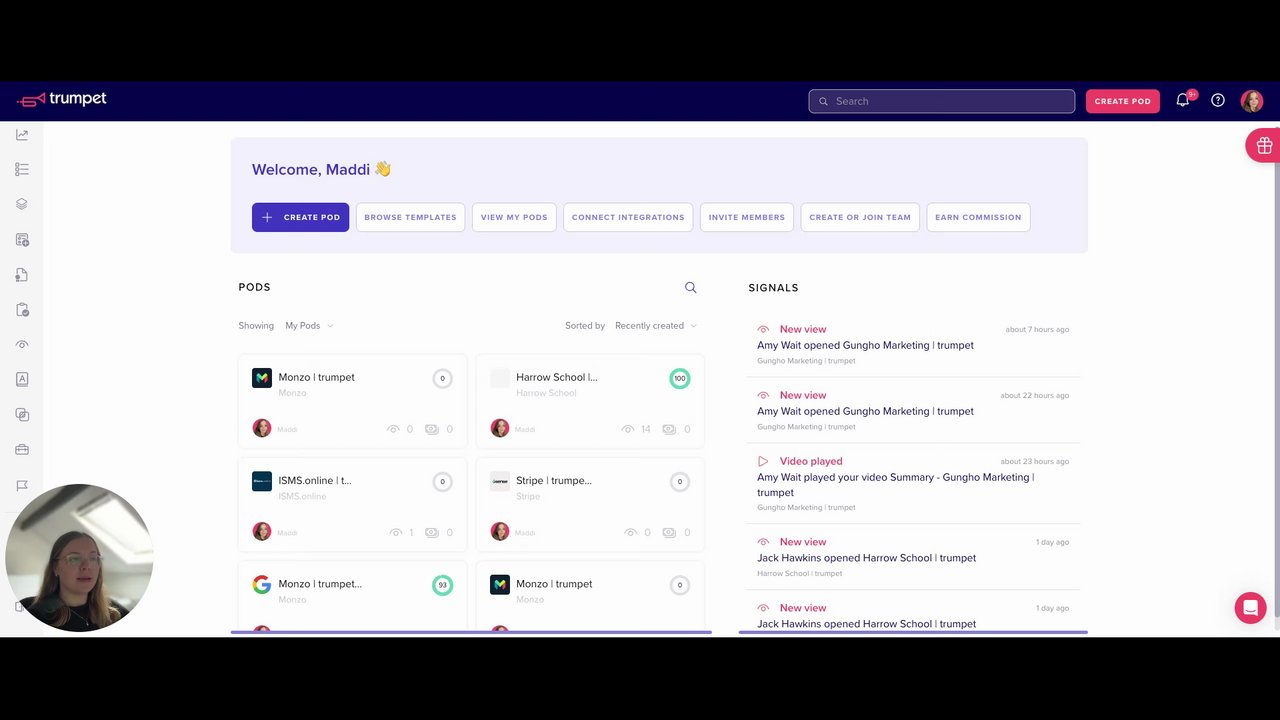
Task: Click the New view eye icon, 7 hours ago
Action: [763, 329]
